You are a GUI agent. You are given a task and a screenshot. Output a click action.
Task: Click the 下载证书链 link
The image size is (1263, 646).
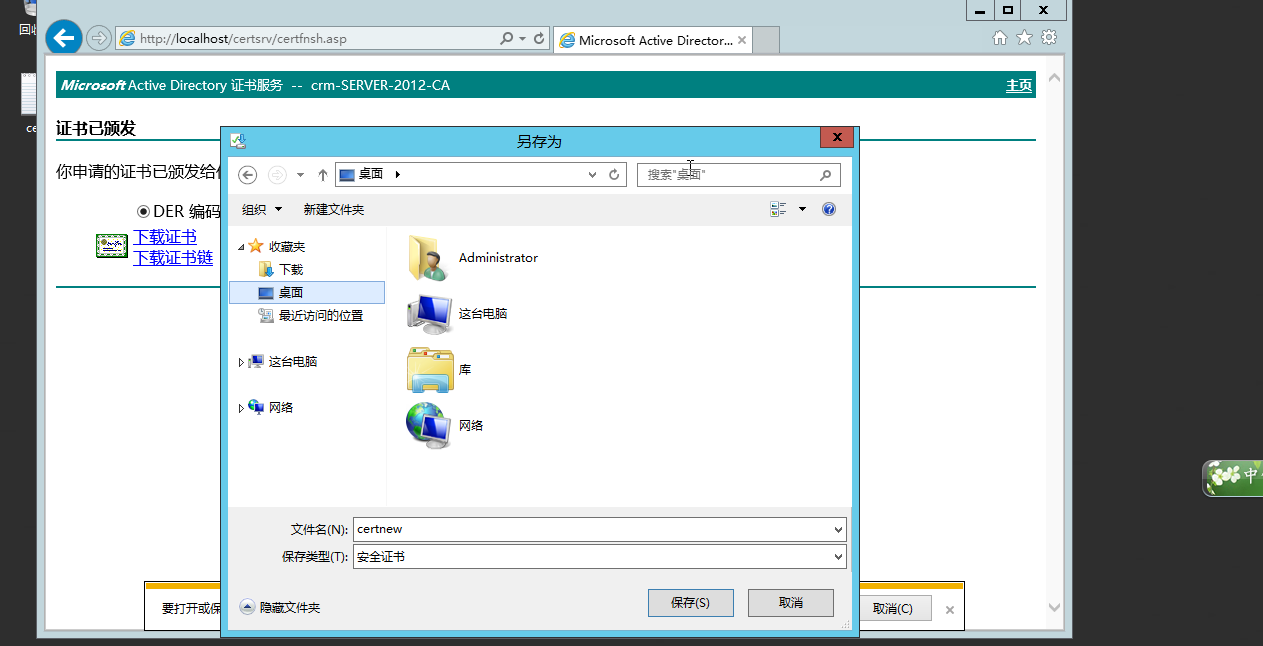[173, 258]
